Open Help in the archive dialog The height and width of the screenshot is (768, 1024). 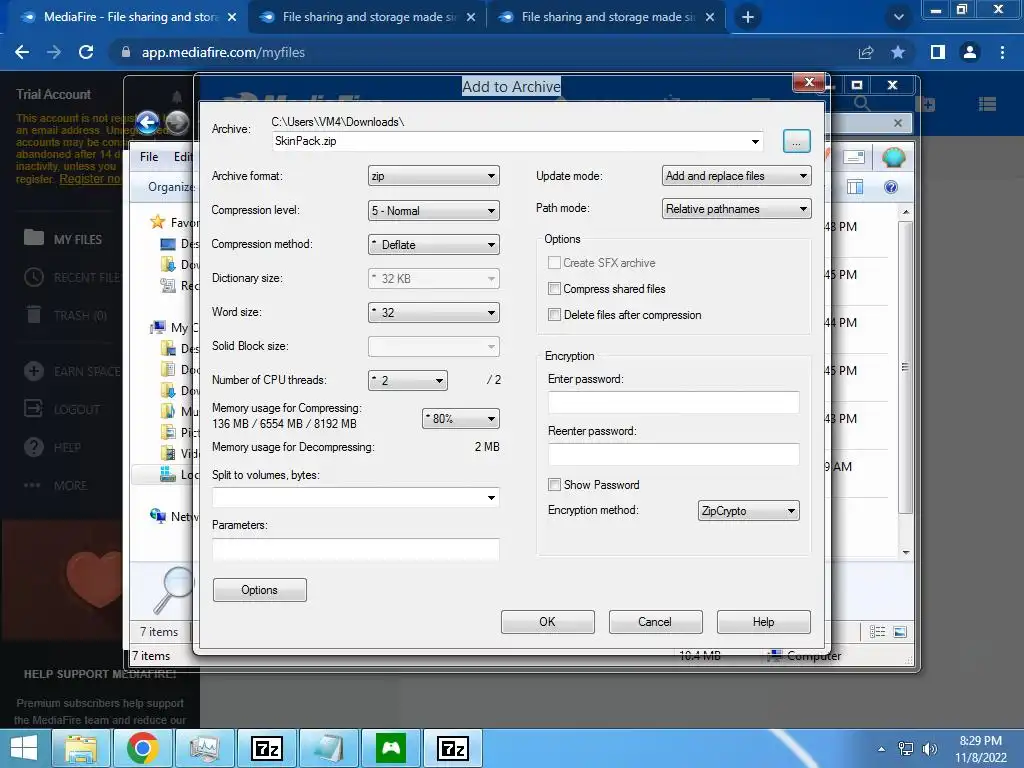(x=763, y=622)
